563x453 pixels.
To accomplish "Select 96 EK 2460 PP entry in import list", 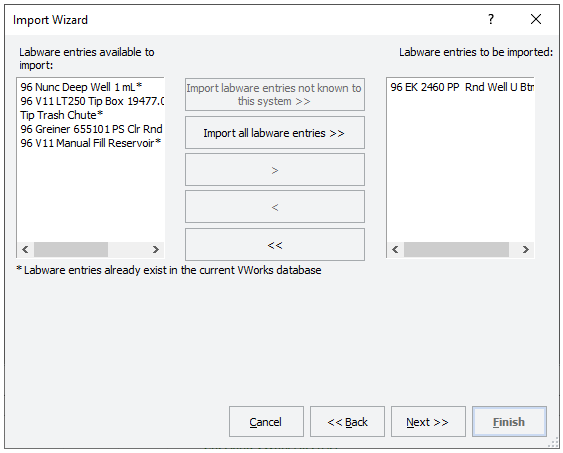I will [x=462, y=87].
